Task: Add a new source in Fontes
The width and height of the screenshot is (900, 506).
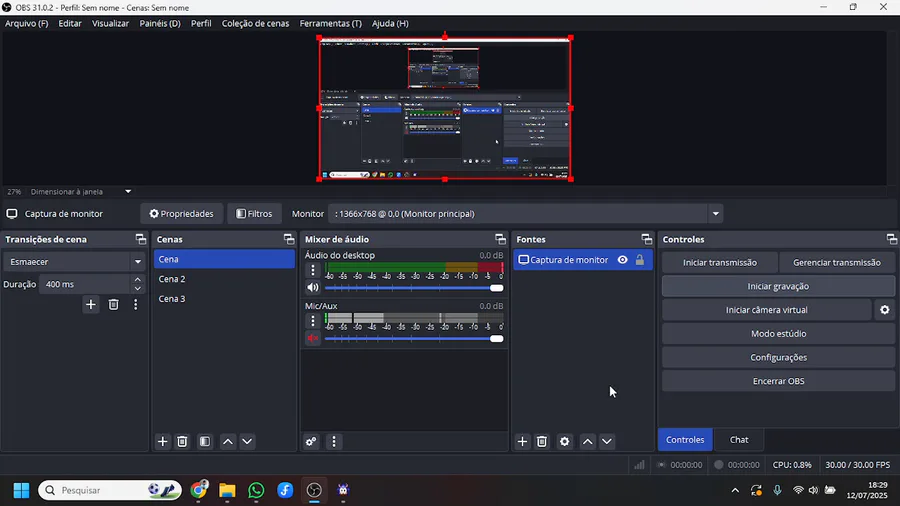Action: pos(522,441)
